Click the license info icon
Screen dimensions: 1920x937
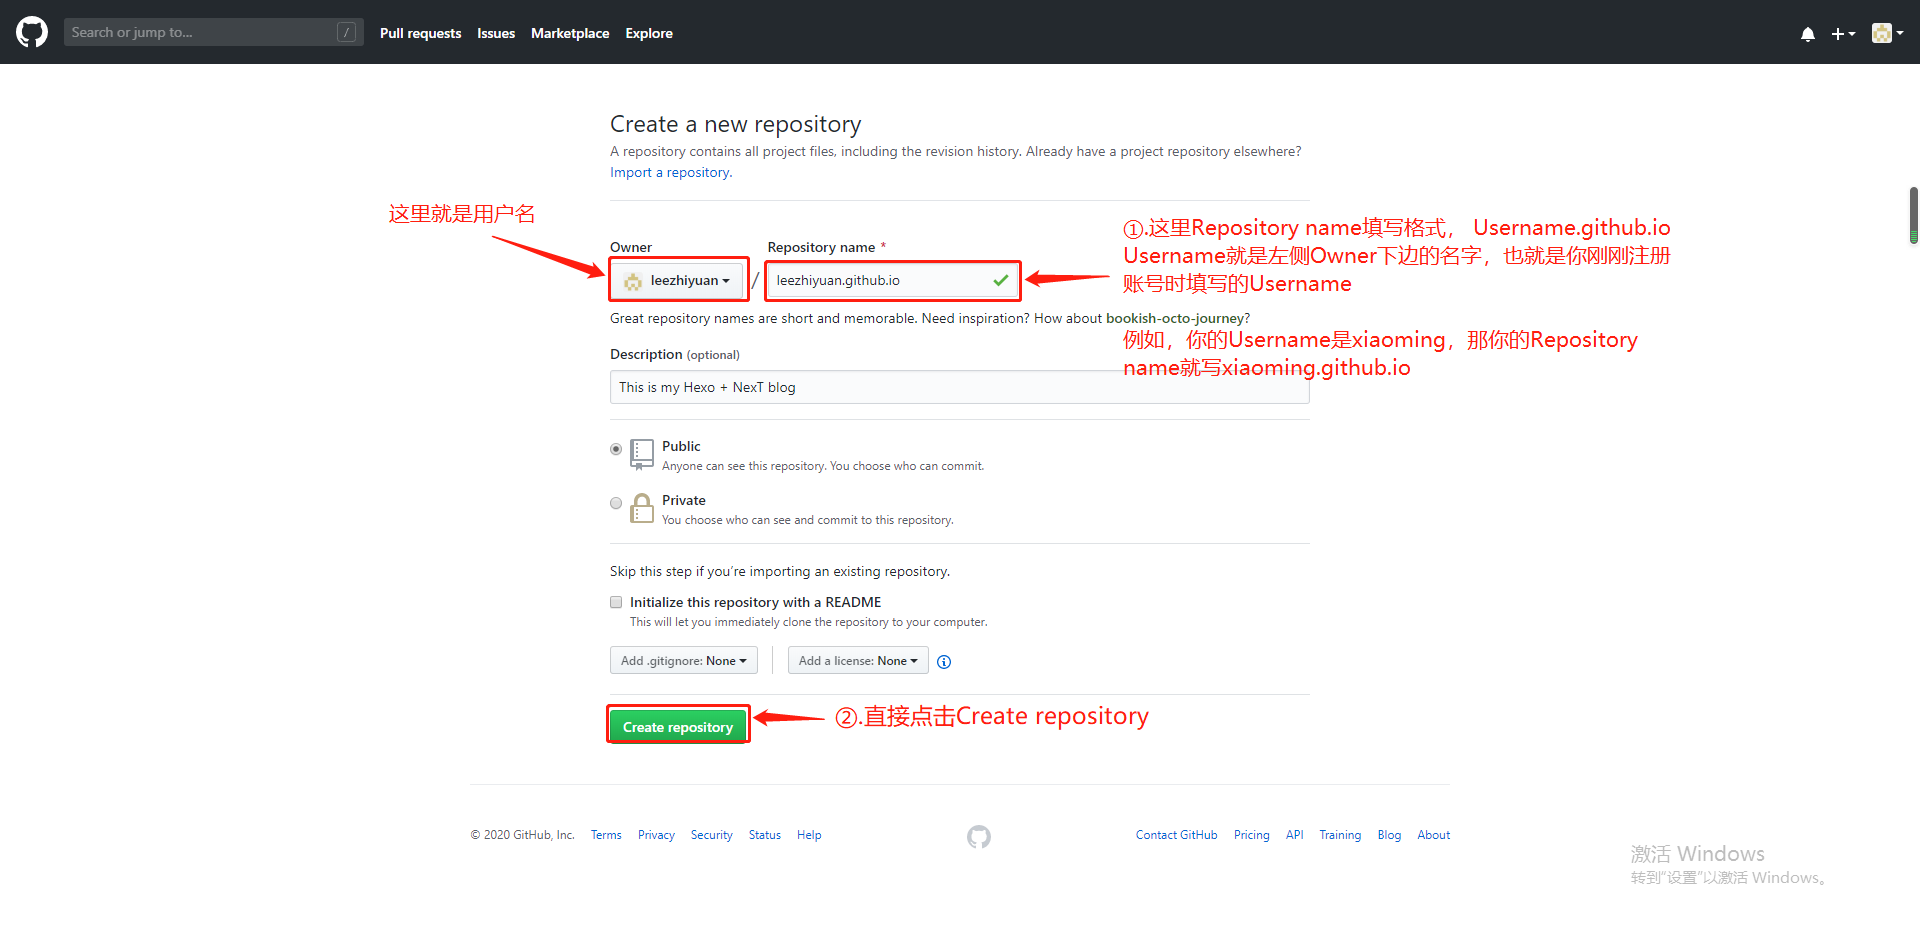pos(944,662)
